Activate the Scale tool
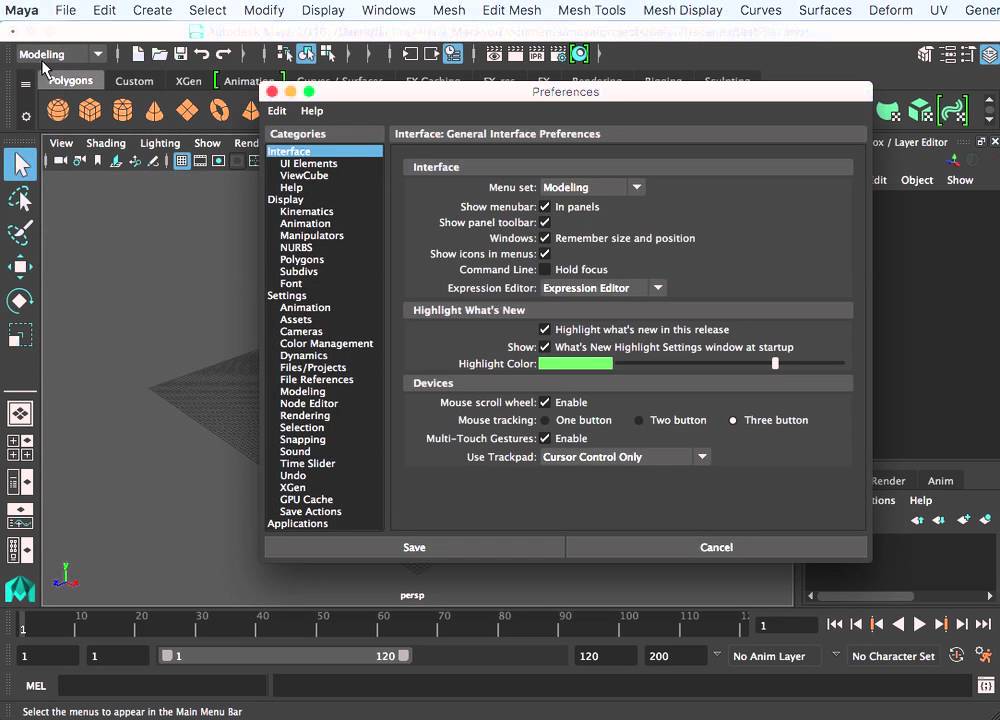Viewport: 1000px width, 720px height. coord(20,335)
